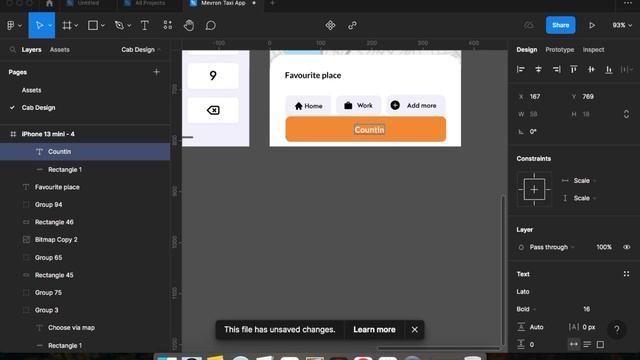Screen dimensions: 640x360
Task: Click Learn more in notification
Action: coord(374,330)
